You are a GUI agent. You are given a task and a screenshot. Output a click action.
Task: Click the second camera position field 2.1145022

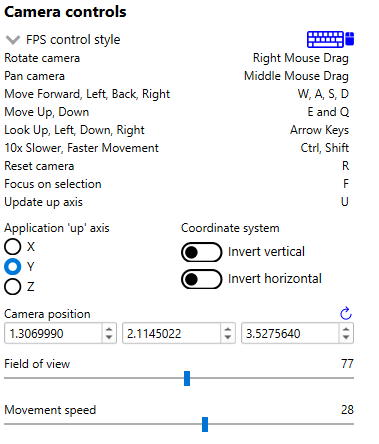[171, 333]
